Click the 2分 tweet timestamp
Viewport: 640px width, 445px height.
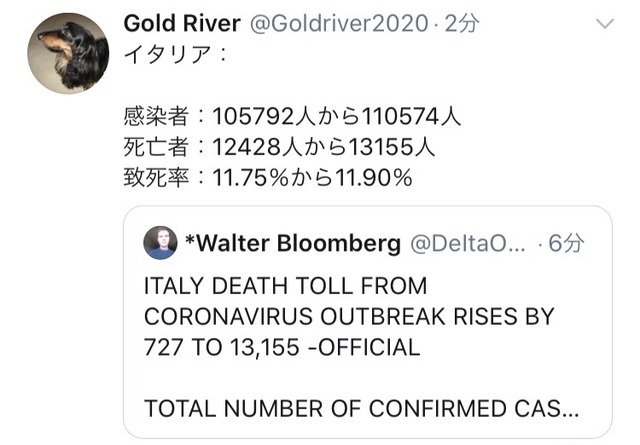pyautogui.click(x=461, y=24)
